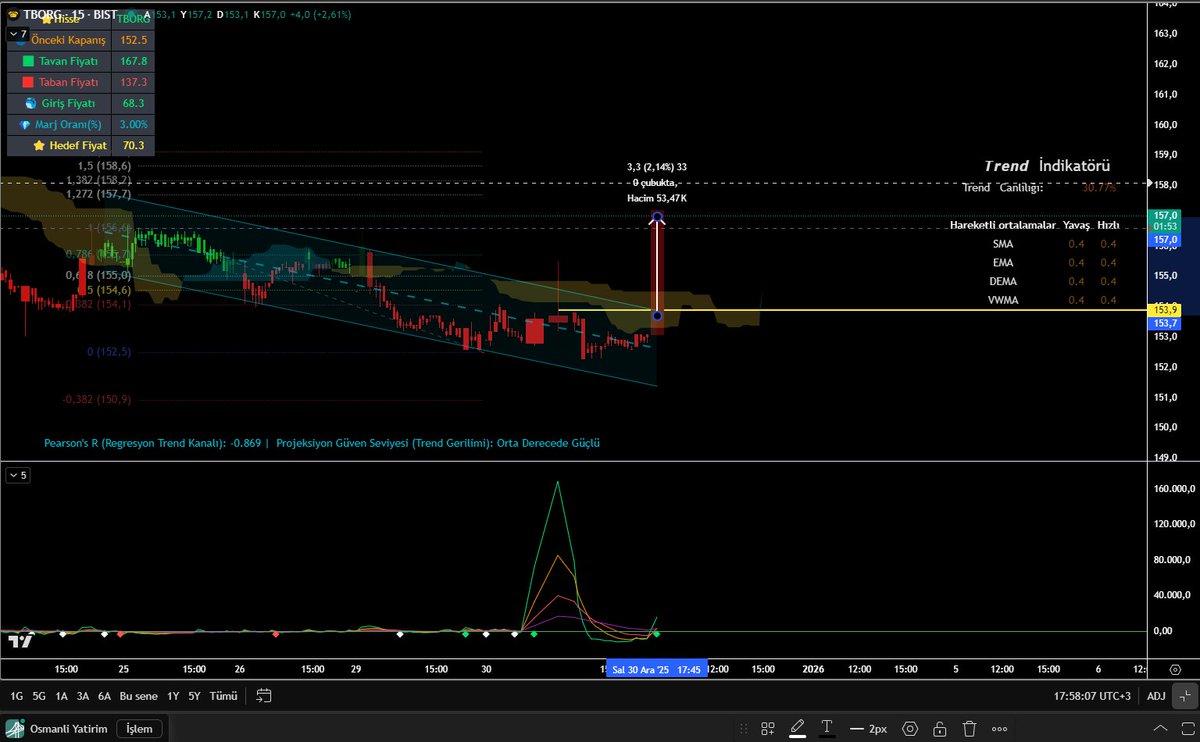
Task: Click the 153,9 yellow price label on scale
Action: tap(1167, 309)
